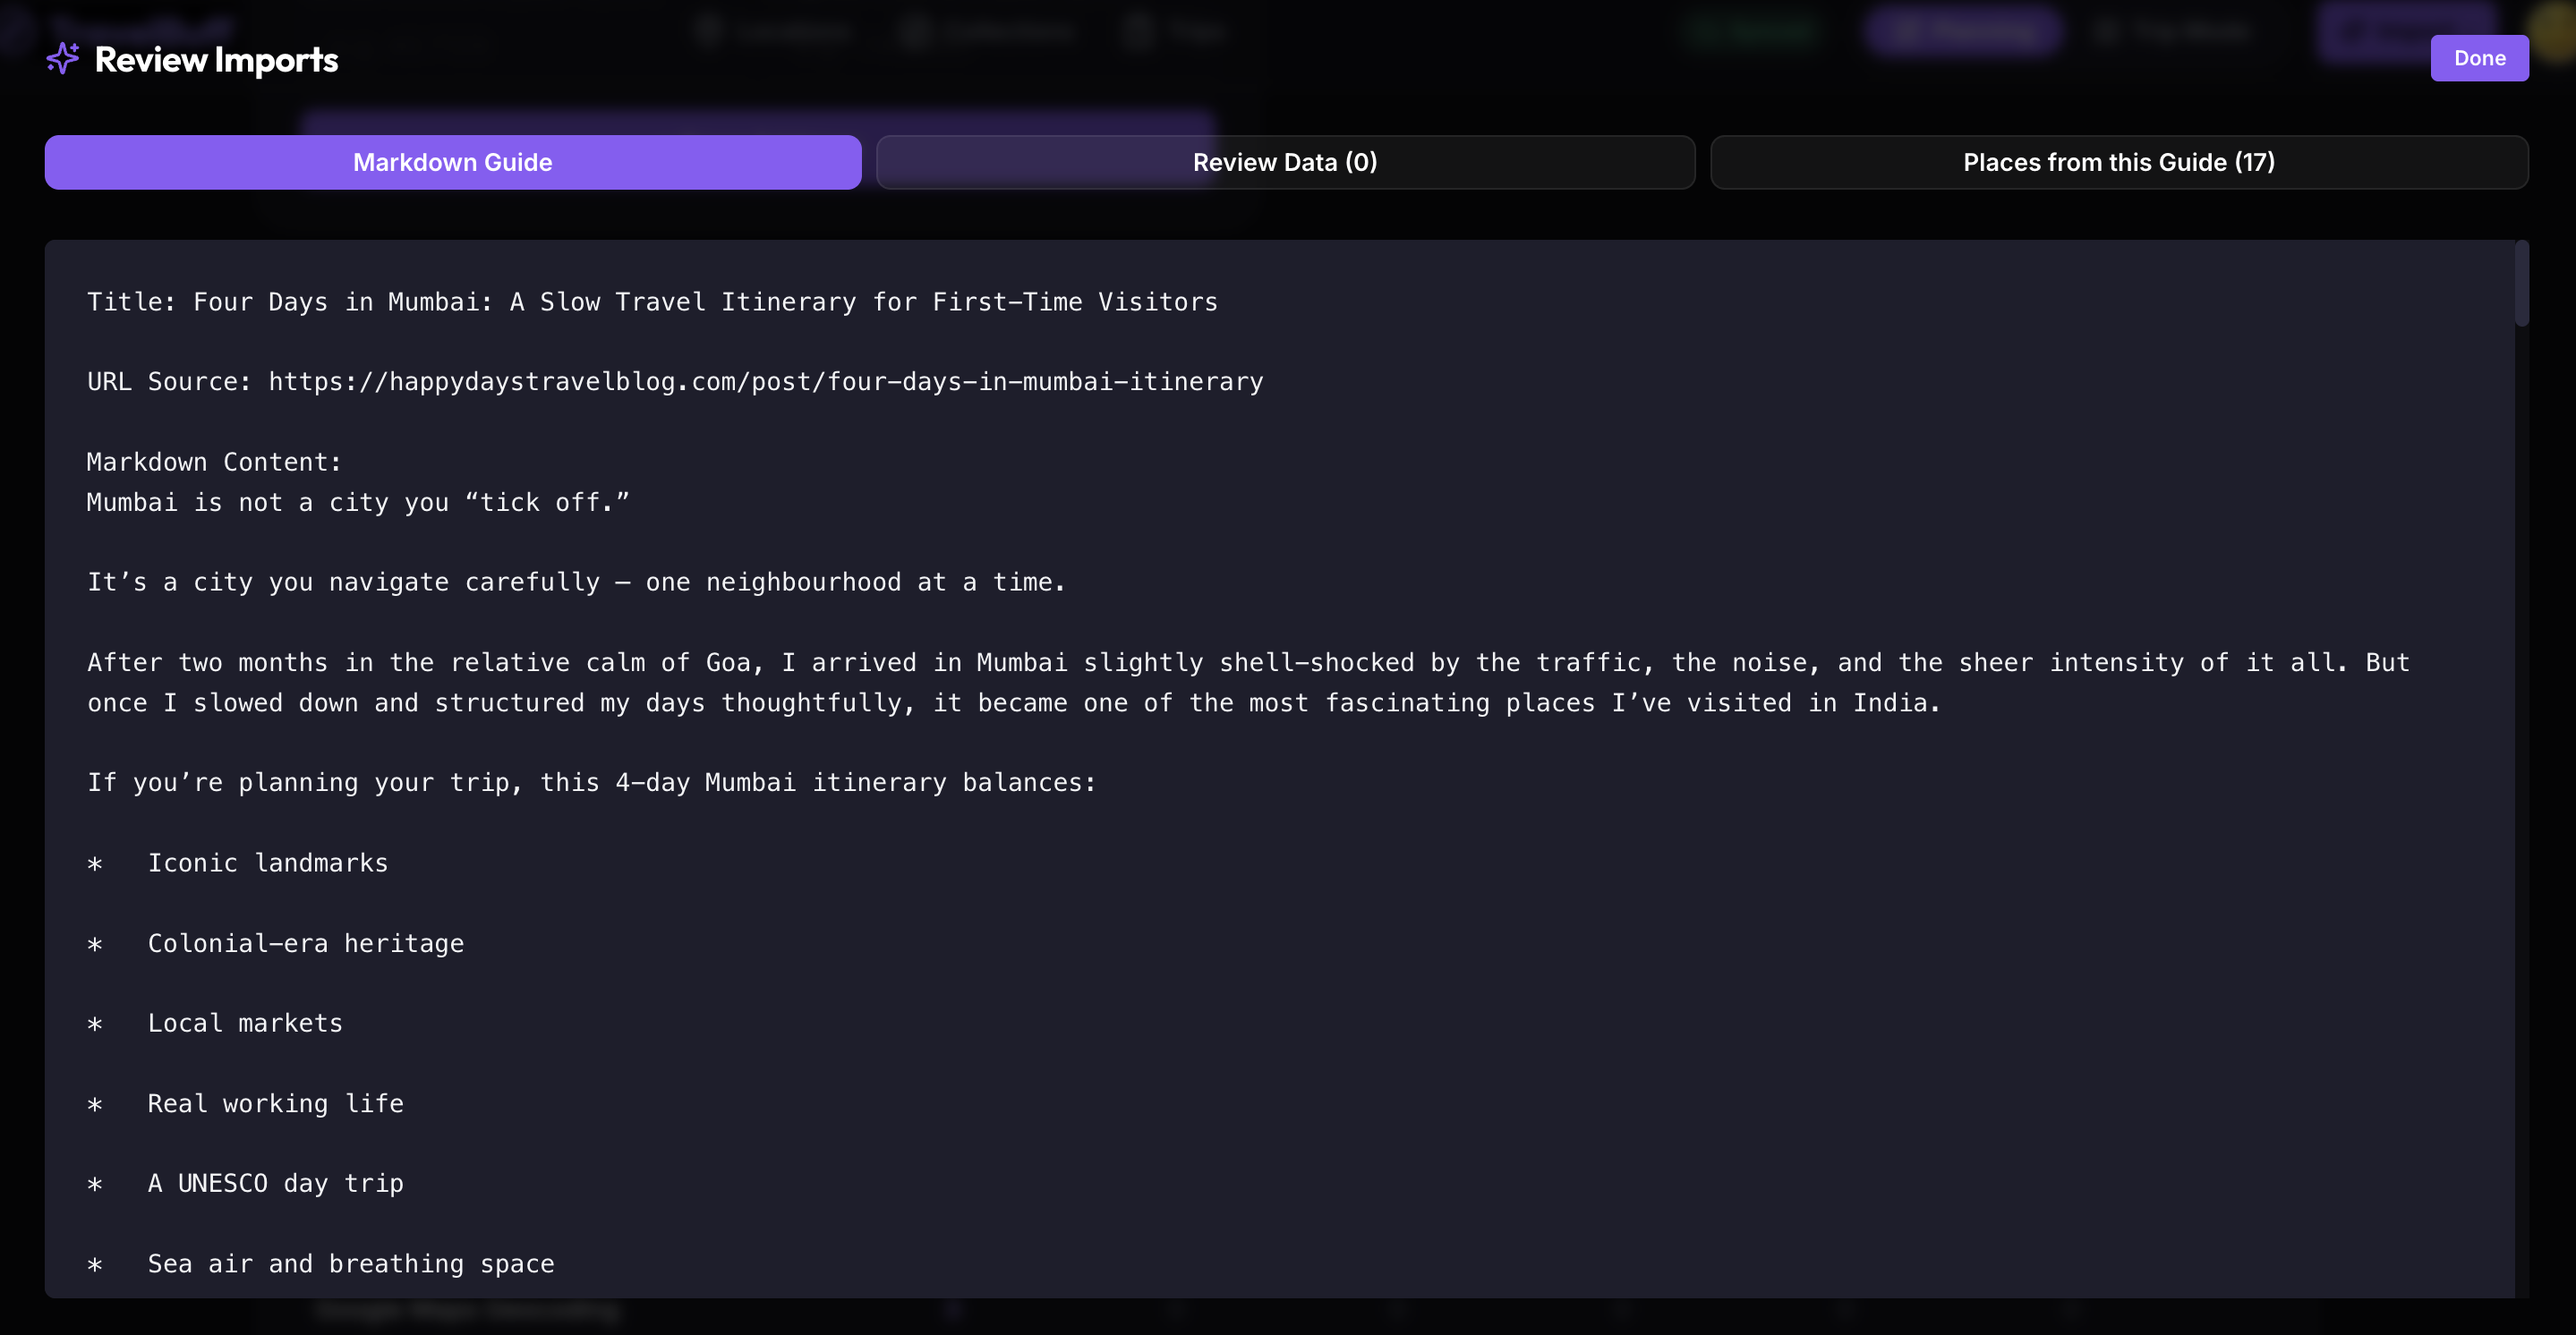2576x1335 pixels.
Task: Switch to the Markdown Guide tab
Action: [453, 162]
